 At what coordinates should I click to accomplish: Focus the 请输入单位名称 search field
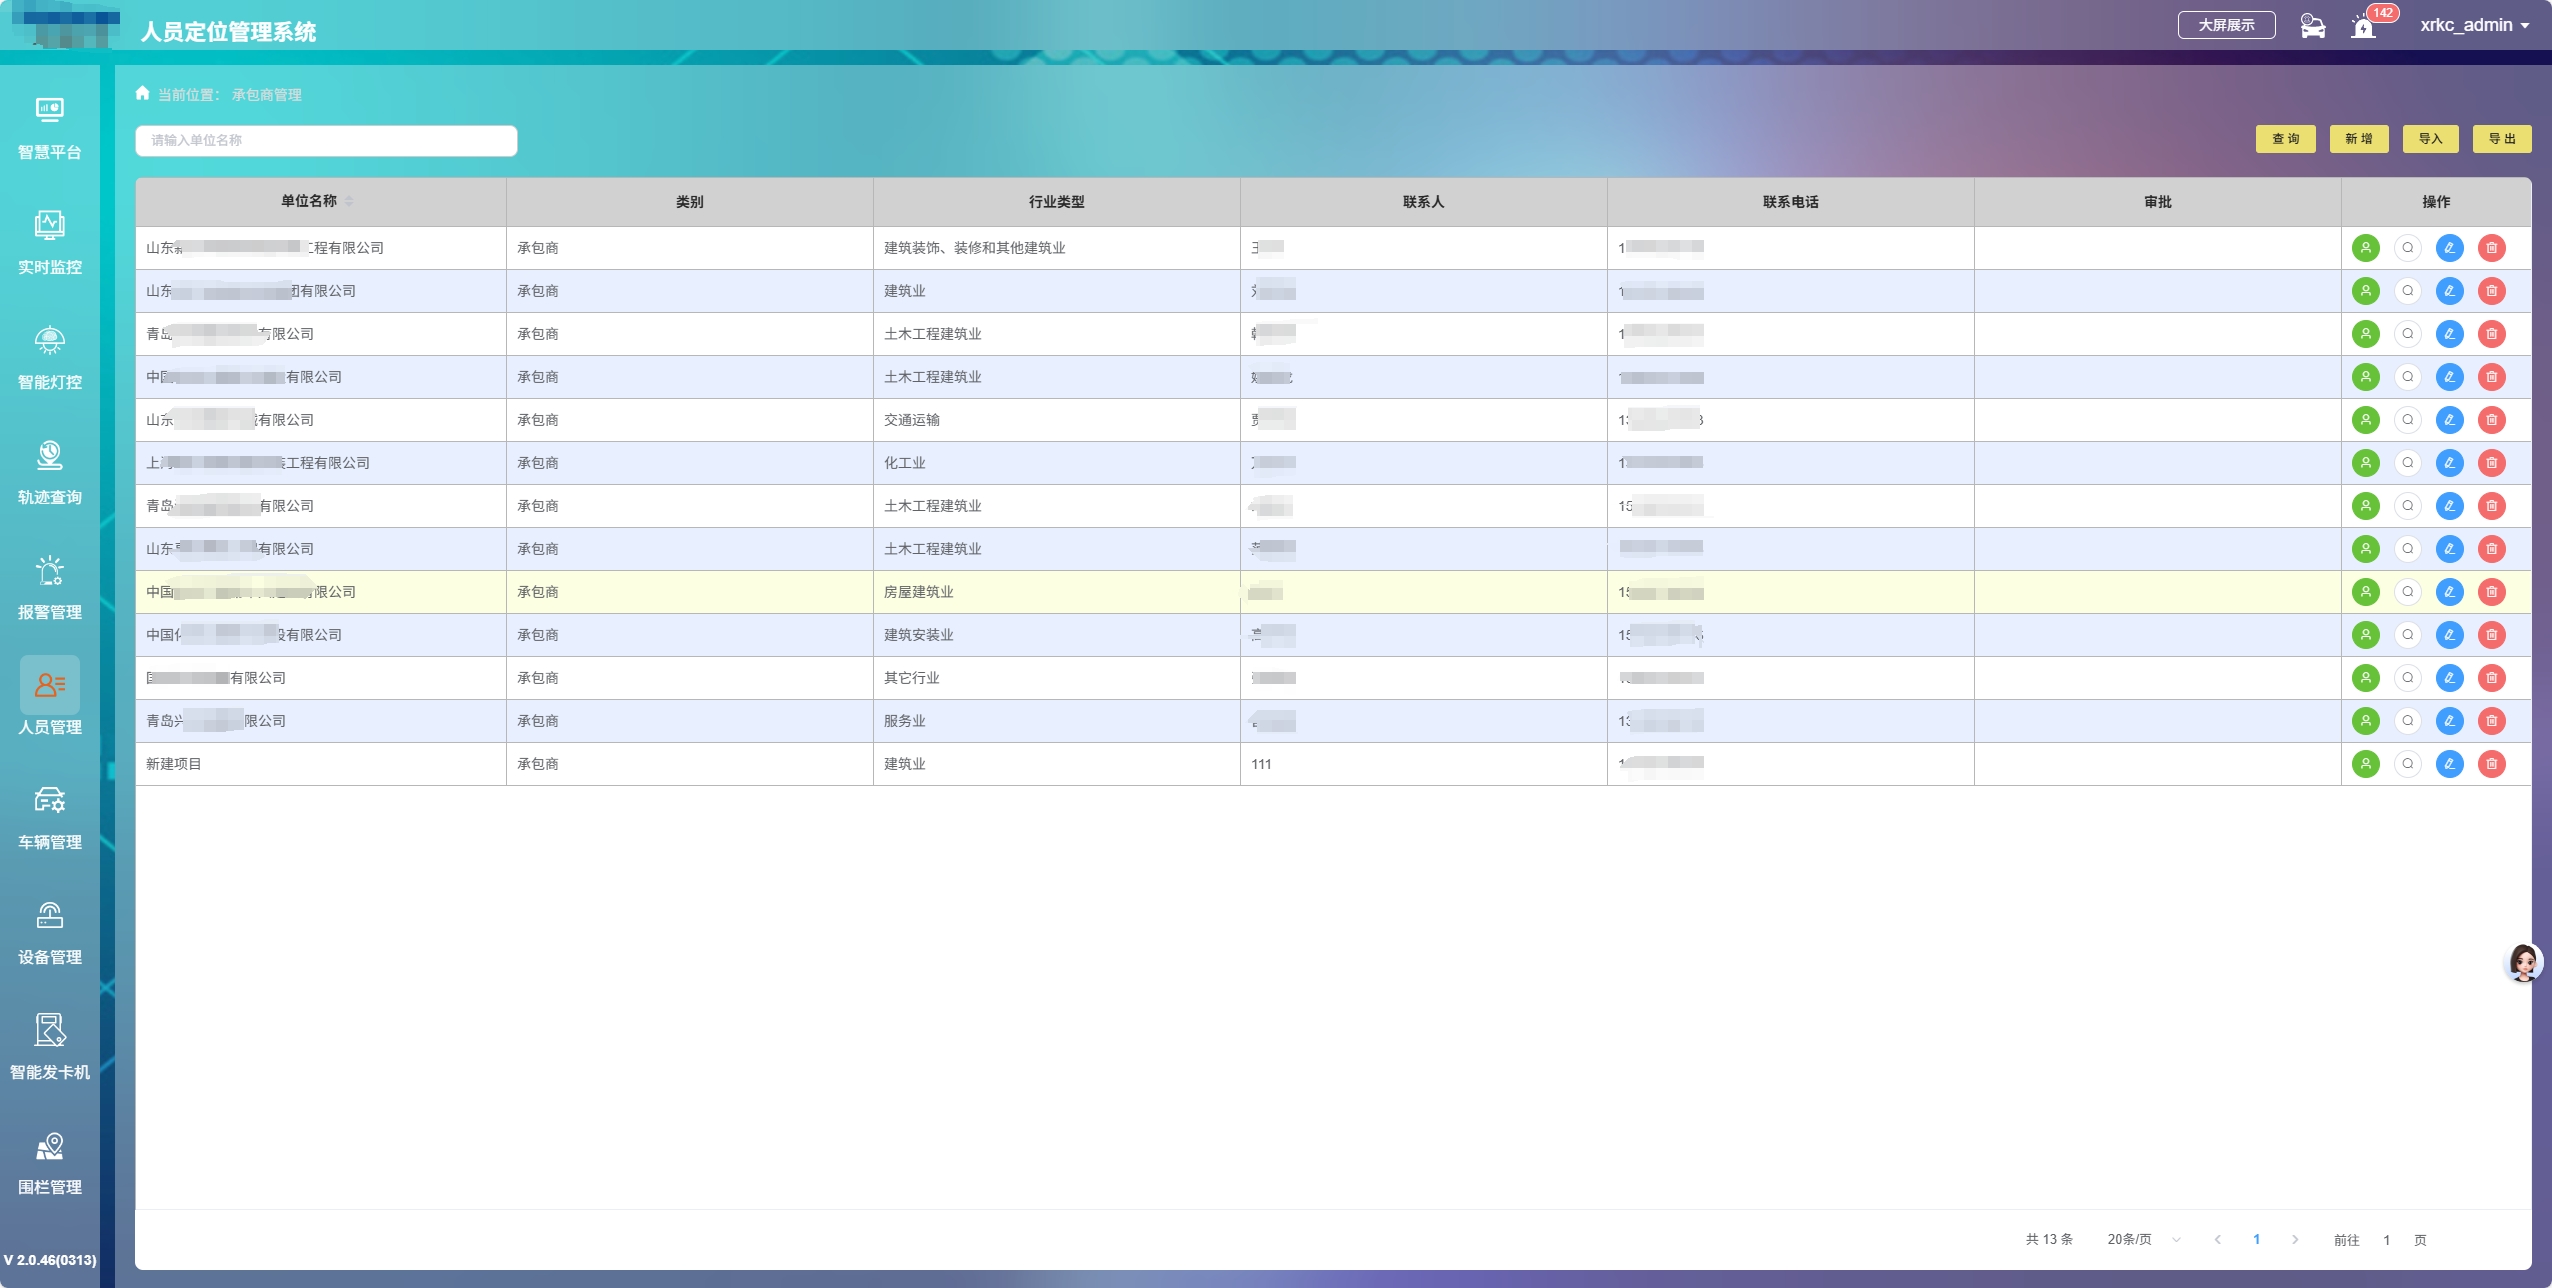[326, 140]
